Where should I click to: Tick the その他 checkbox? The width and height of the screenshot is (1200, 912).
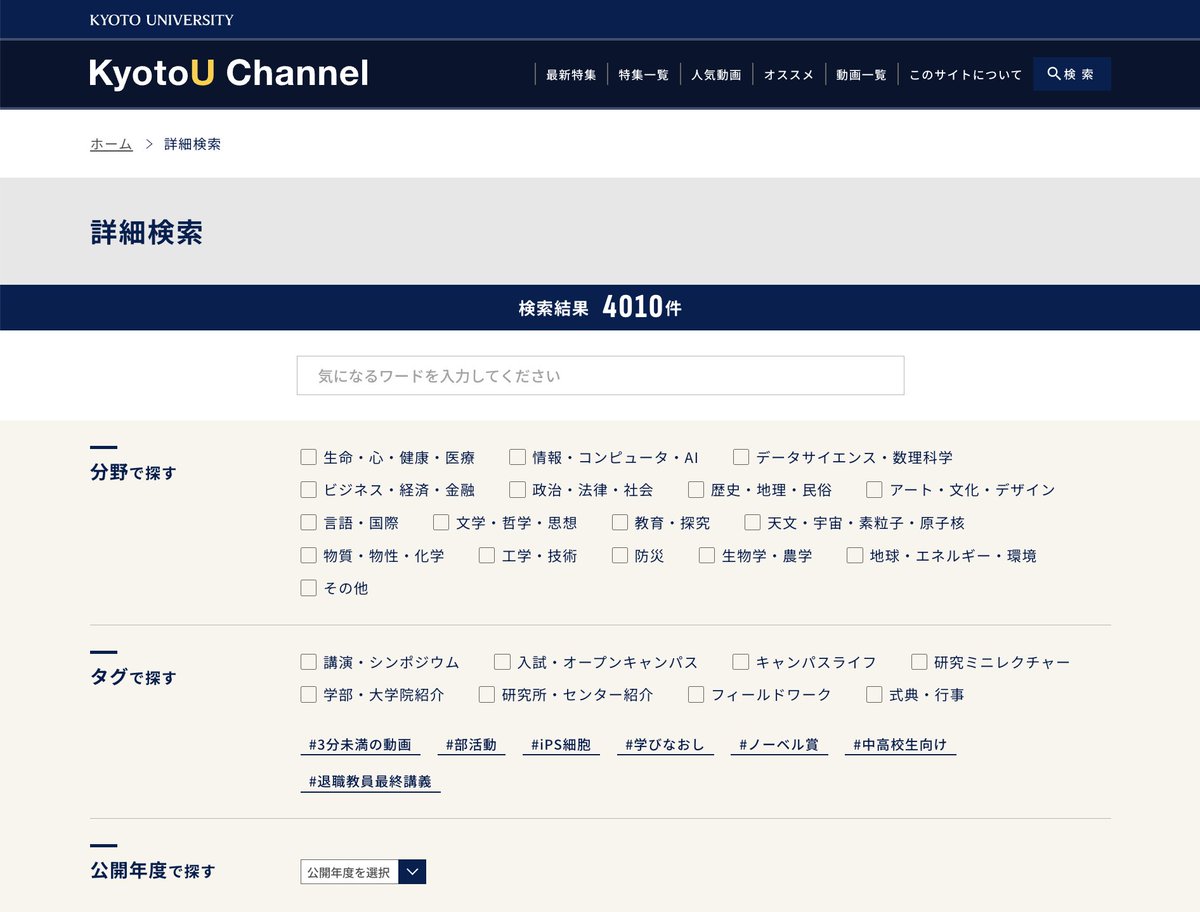(308, 588)
